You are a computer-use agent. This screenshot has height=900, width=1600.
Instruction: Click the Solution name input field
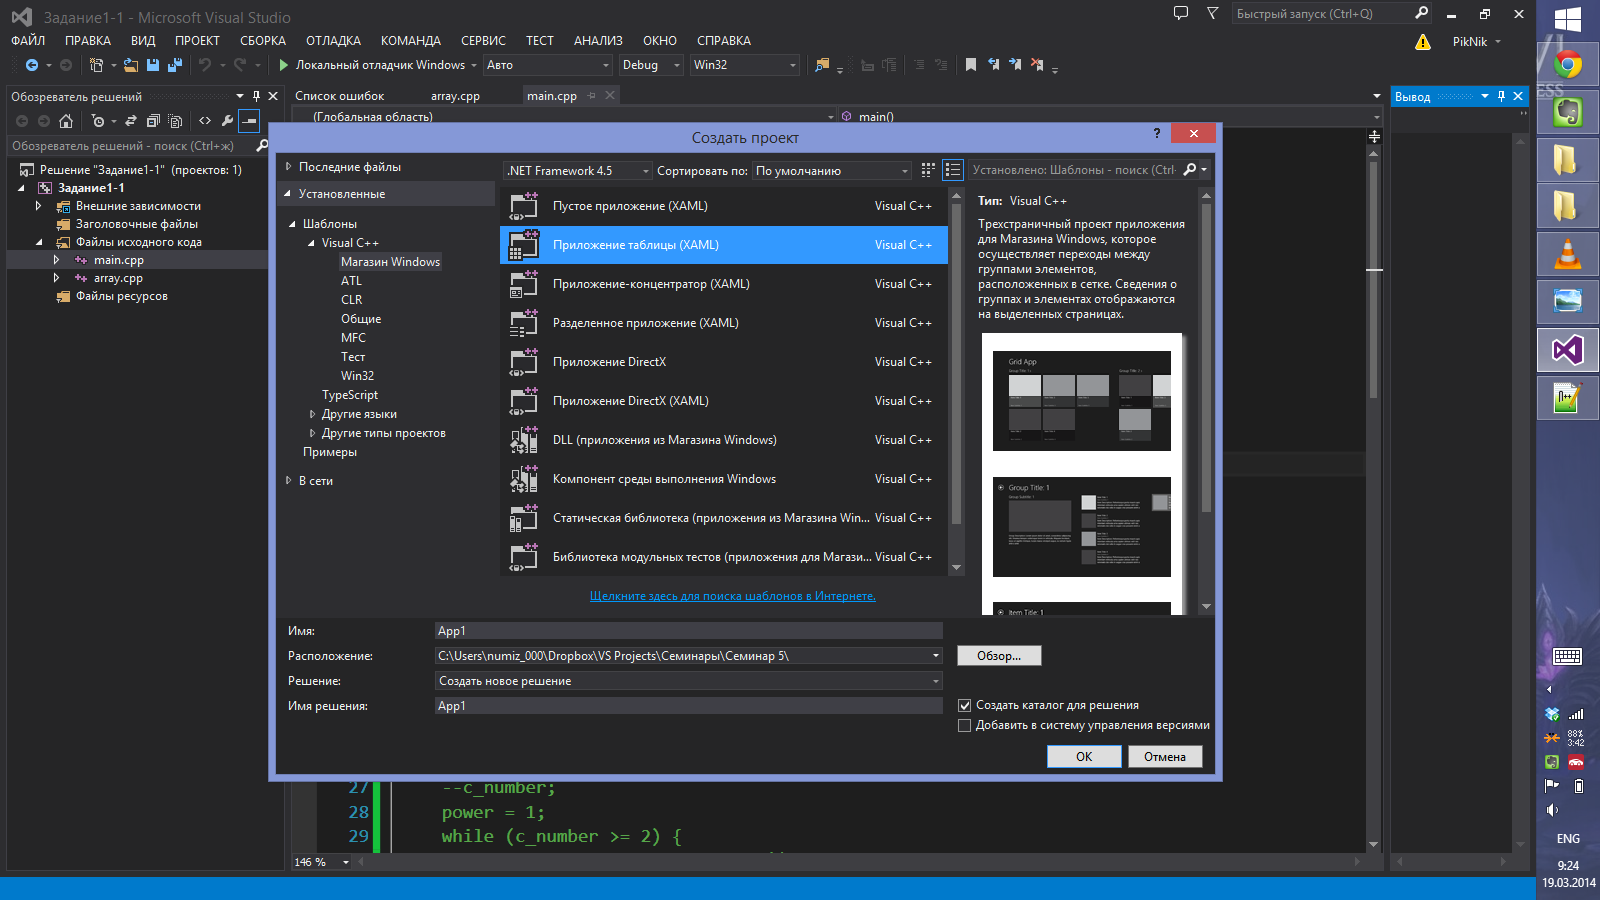pos(689,706)
